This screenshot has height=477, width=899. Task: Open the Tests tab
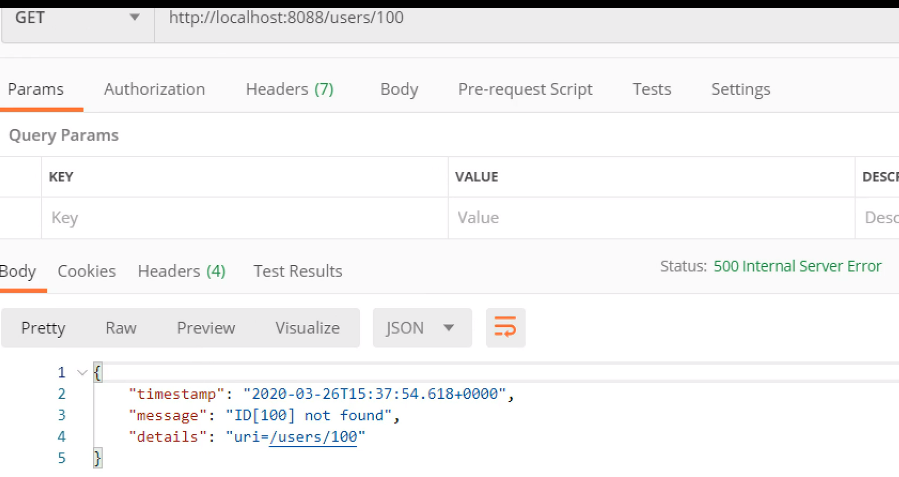tap(652, 89)
